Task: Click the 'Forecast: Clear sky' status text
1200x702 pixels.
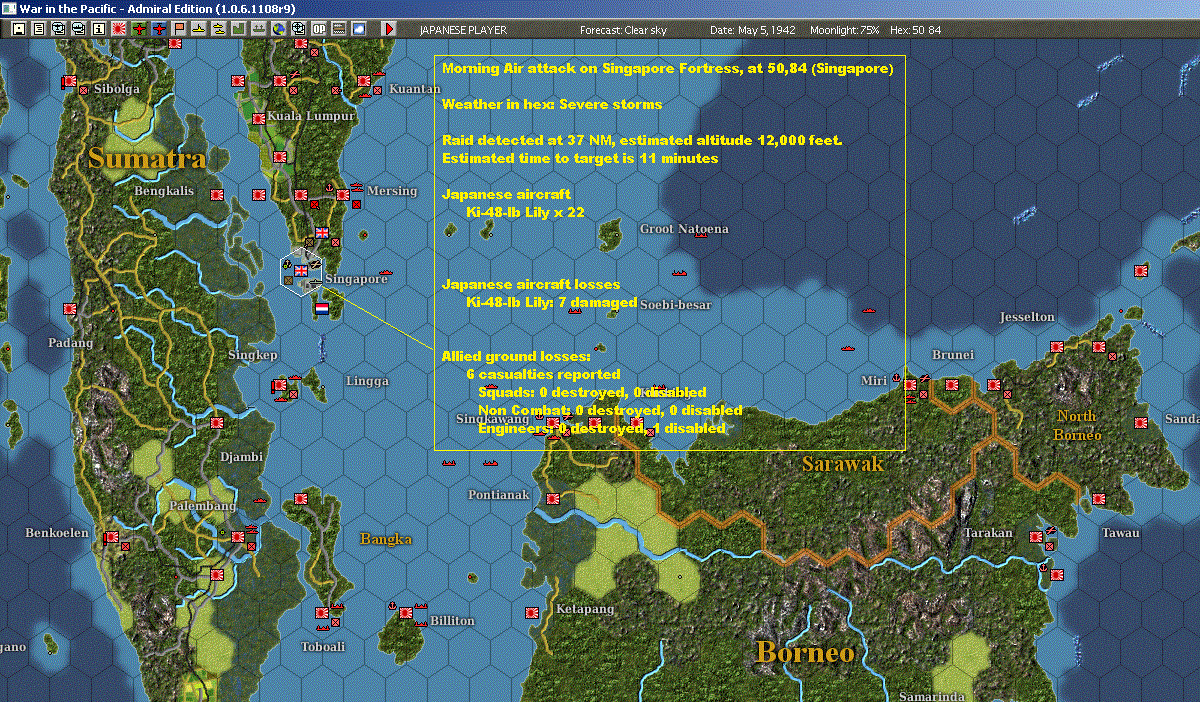Action: point(623,30)
